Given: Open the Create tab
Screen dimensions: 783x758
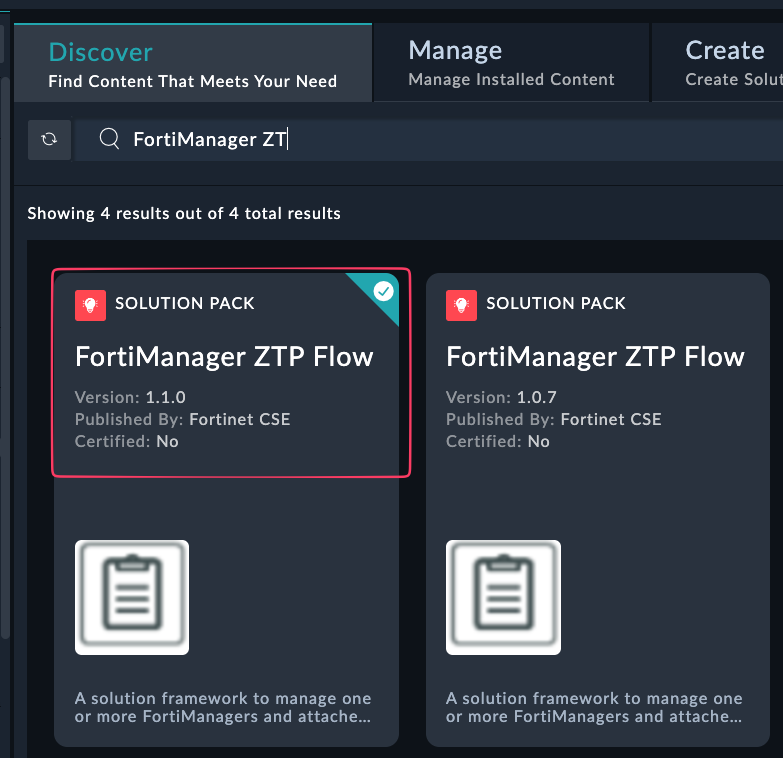Looking at the screenshot, I should pyautogui.click(x=724, y=64).
